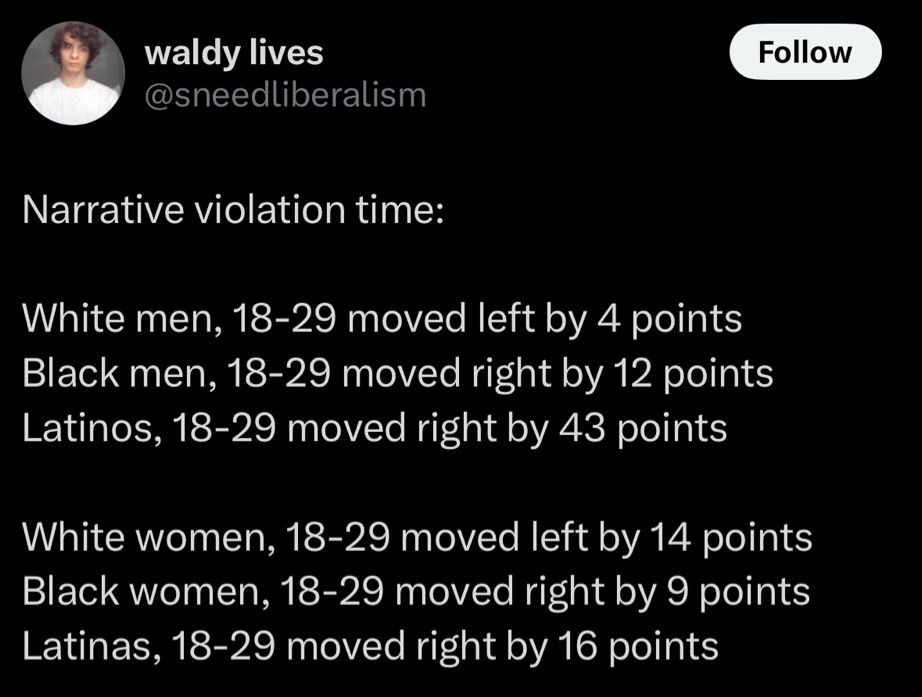Click the word 'violation' in the tweet

[x=269, y=210]
